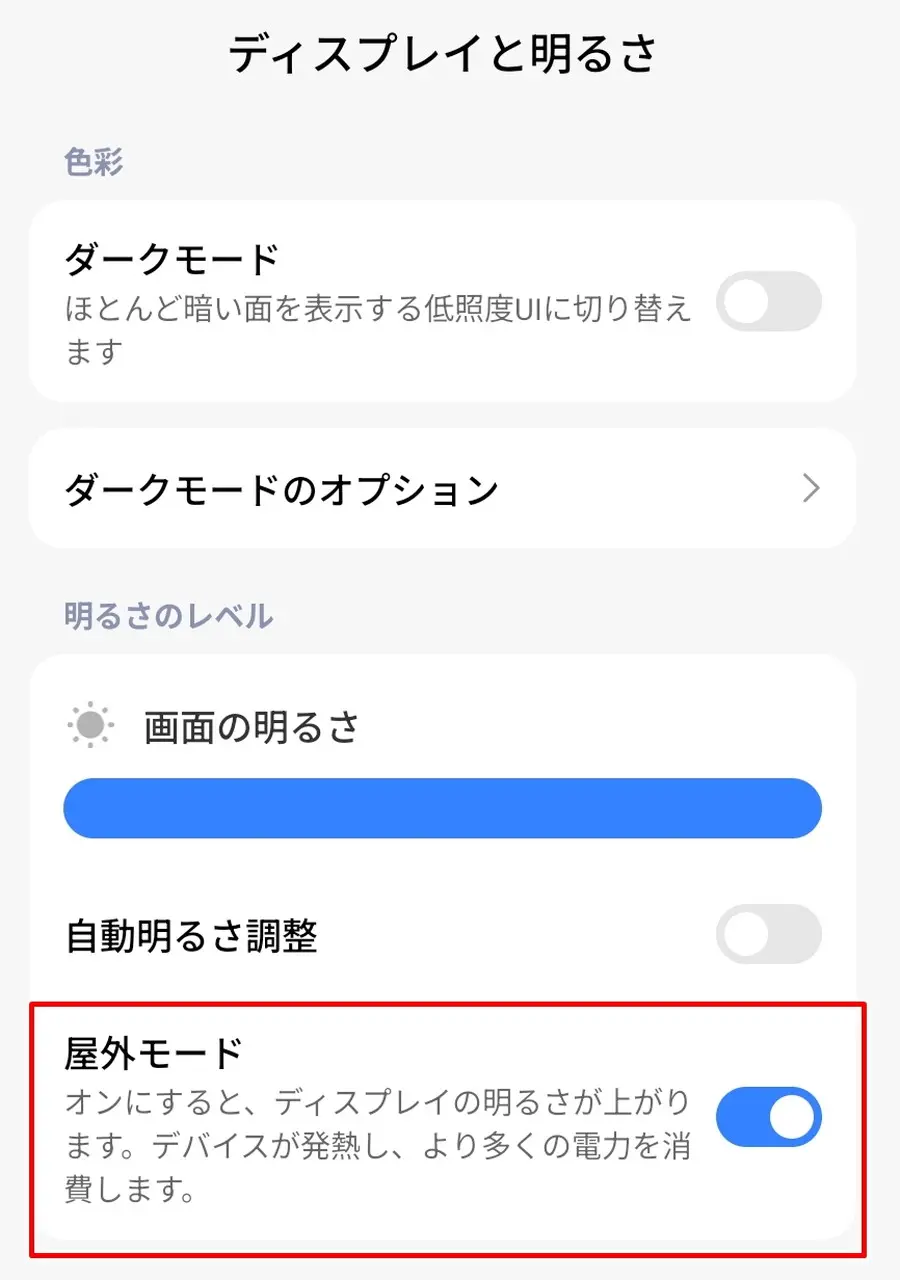The height and width of the screenshot is (1280, 900).
Task: Click the ディスプレイと明るさ page title
Action: coord(443,54)
